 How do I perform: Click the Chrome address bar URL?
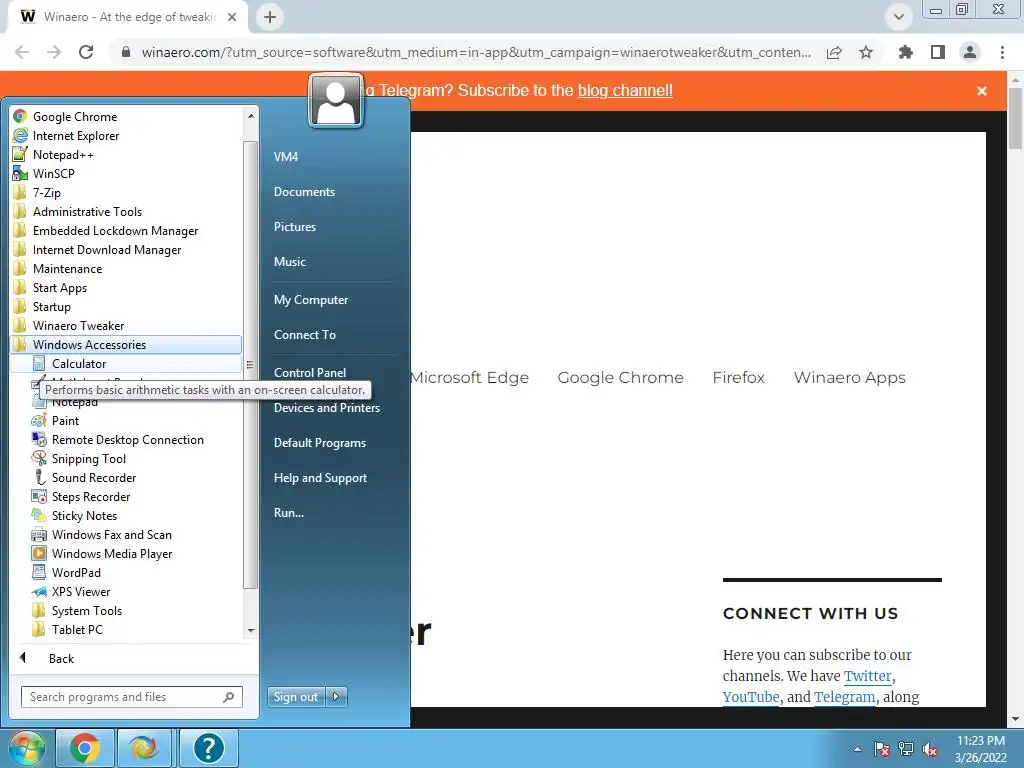pos(476,52)
